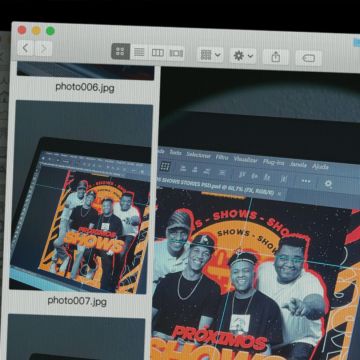Switch Finder to list view
This screenshot has width=360, height=360.
pos(139,52)
